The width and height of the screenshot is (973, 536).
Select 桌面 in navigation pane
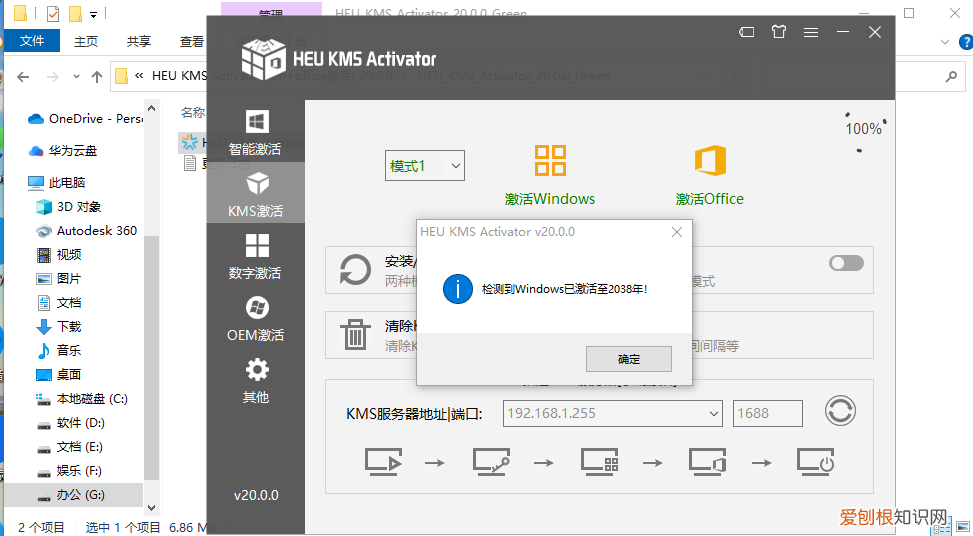pos(59,375)
